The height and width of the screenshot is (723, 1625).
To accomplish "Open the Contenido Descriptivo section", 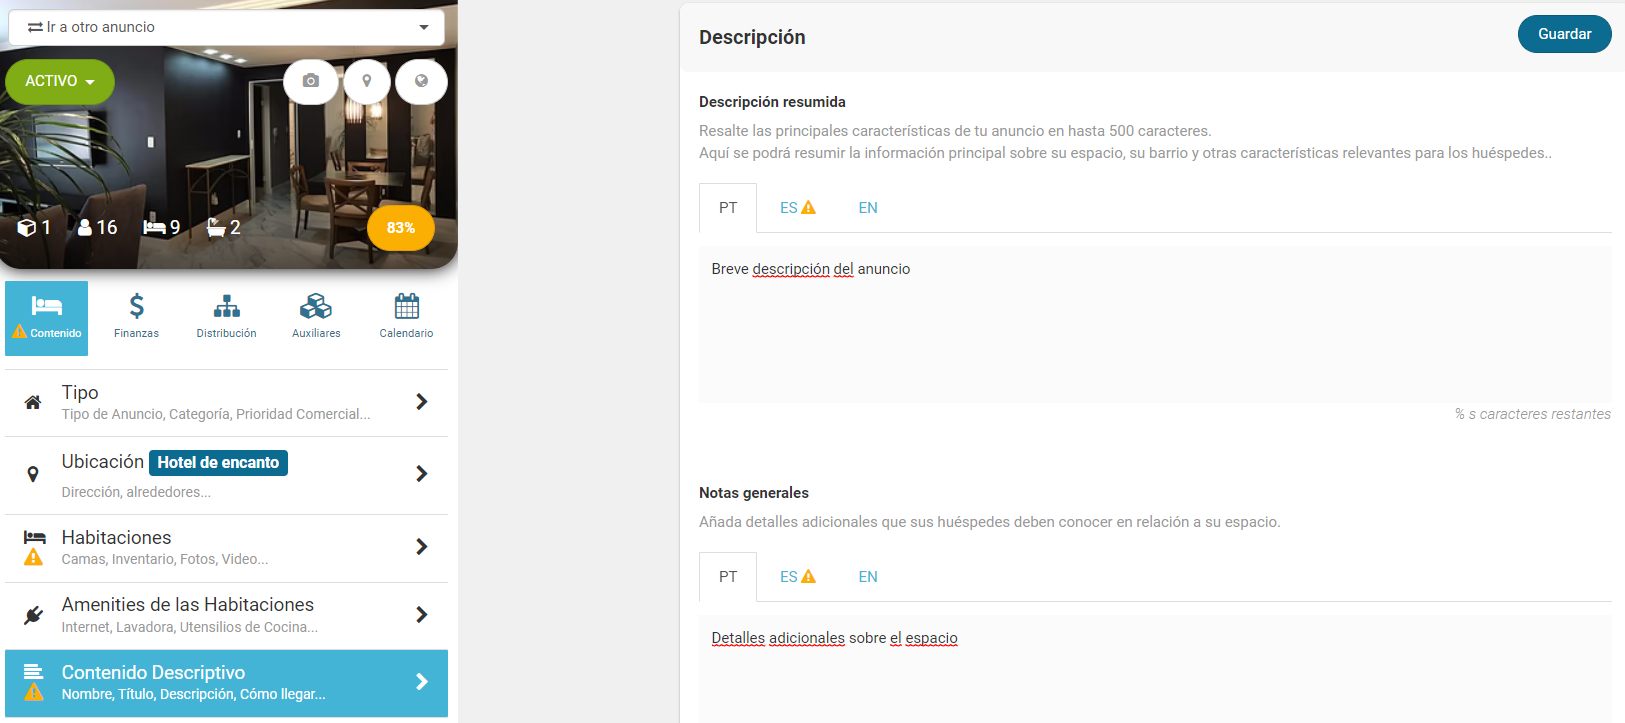I will 226,683.
